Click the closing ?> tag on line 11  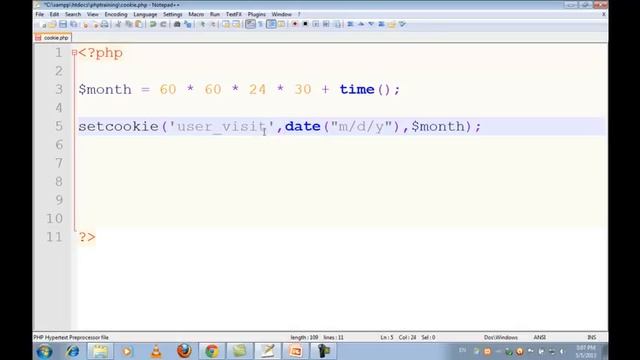(x=87, y=237)
